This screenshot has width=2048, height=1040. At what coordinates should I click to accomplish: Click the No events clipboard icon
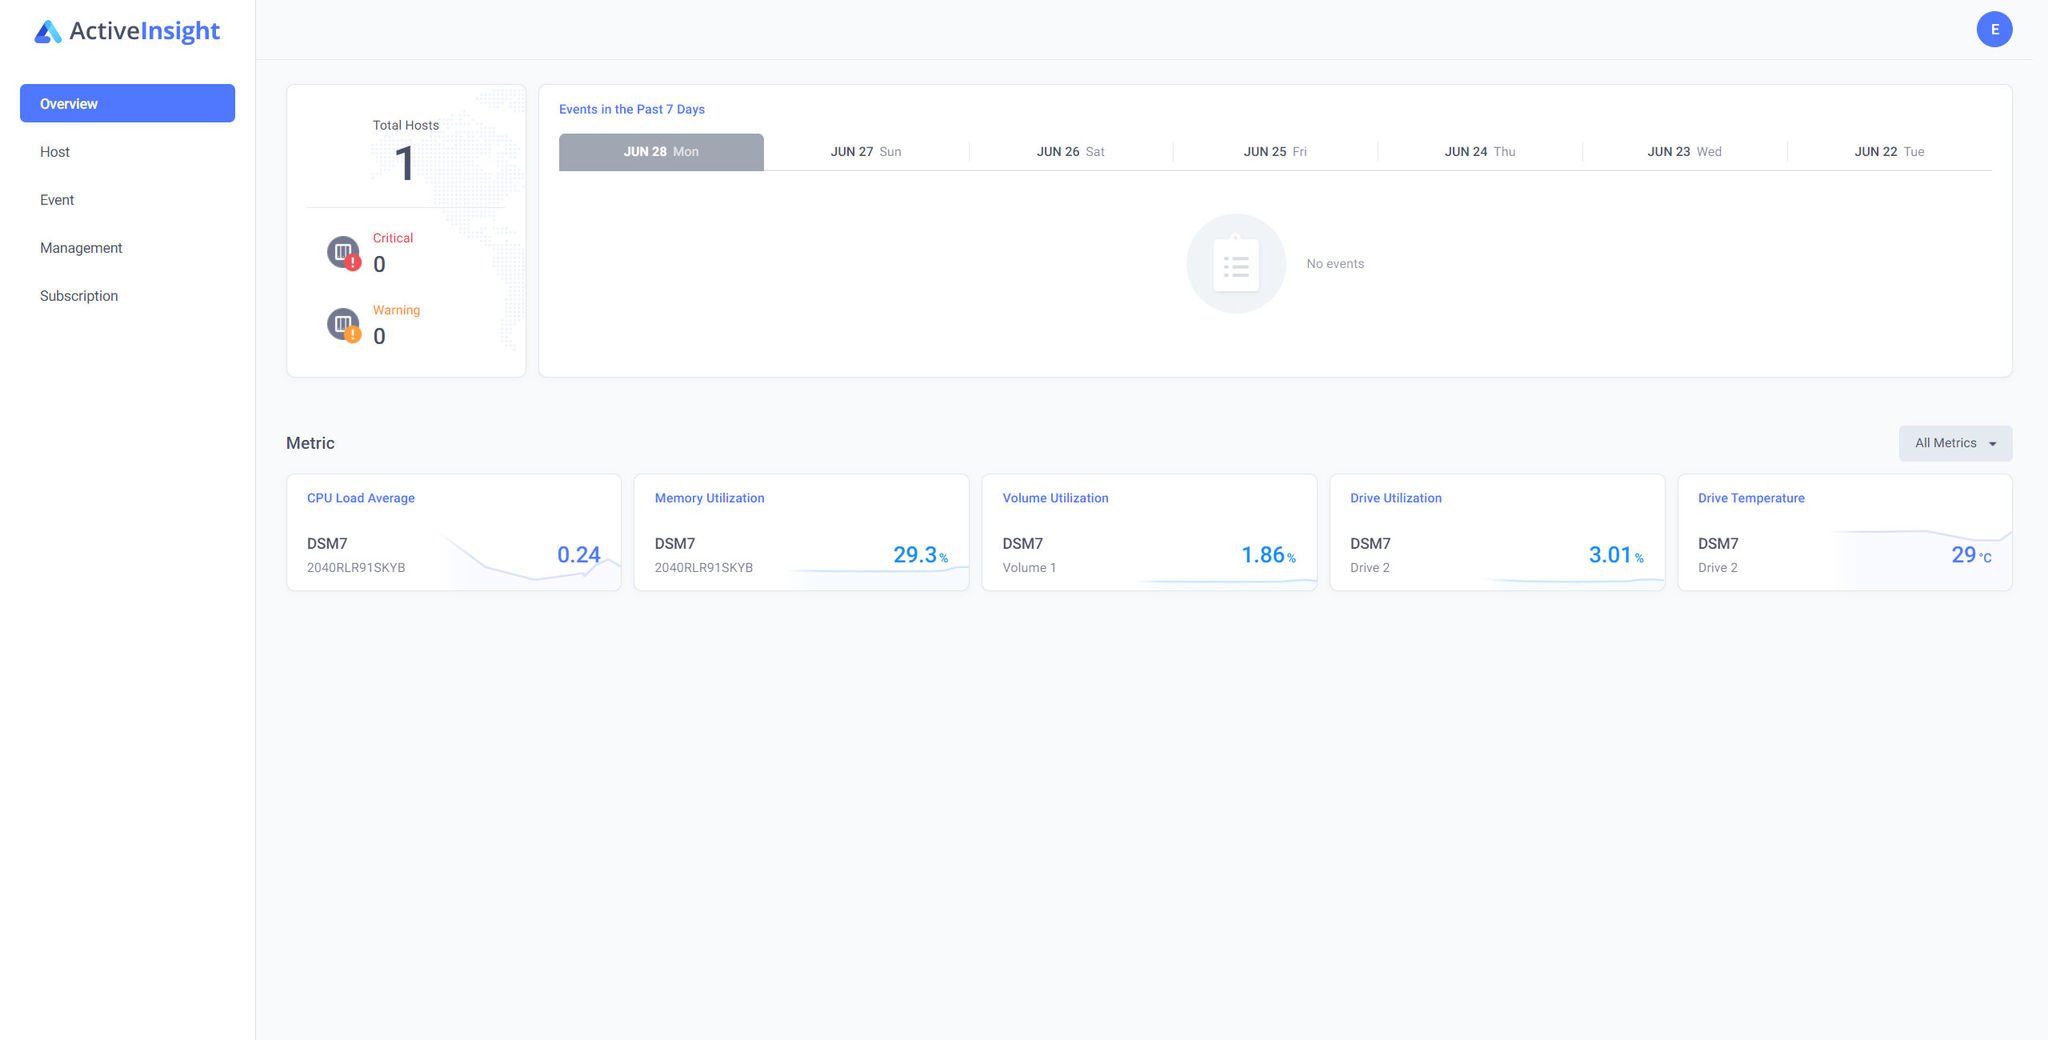pyautogui.click(x=1236, y=264)
